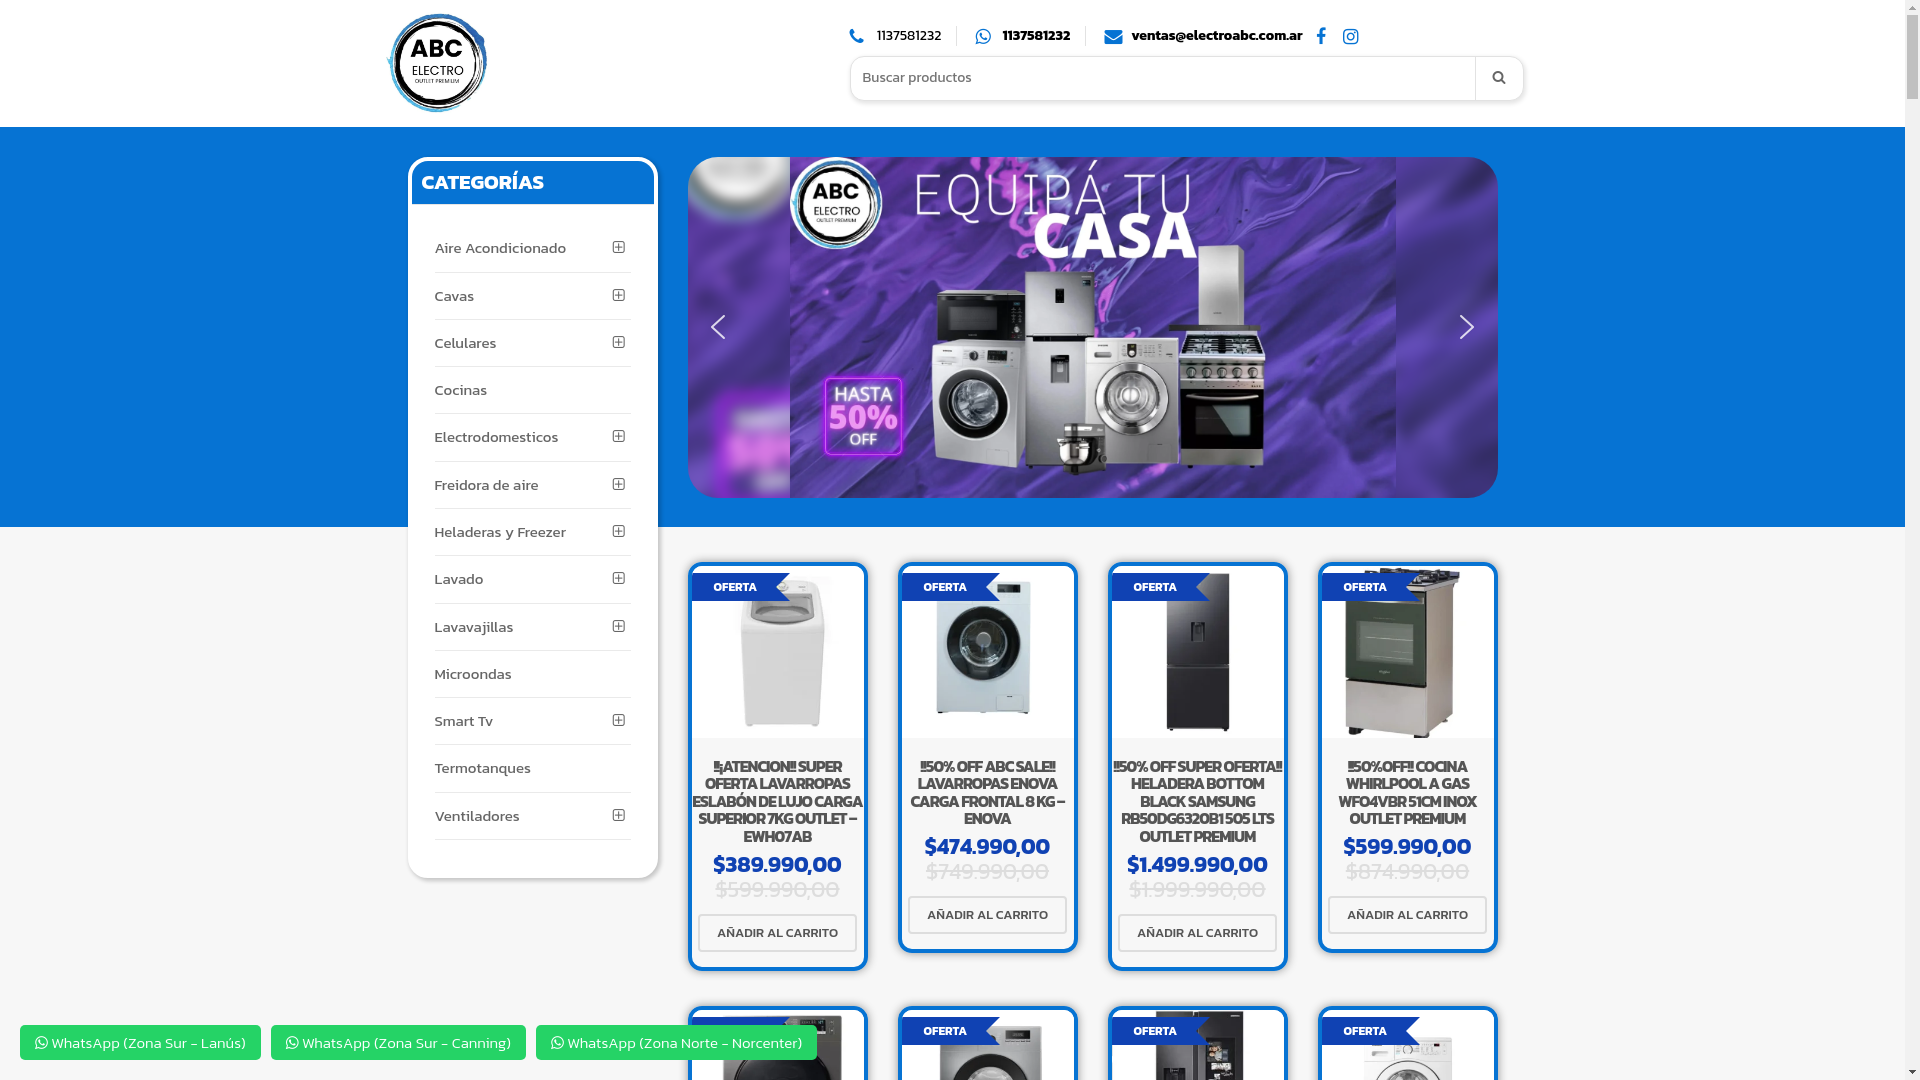Expand Cavas category plus icon
1920x1080 pixels.
click(x=619, y=295)
